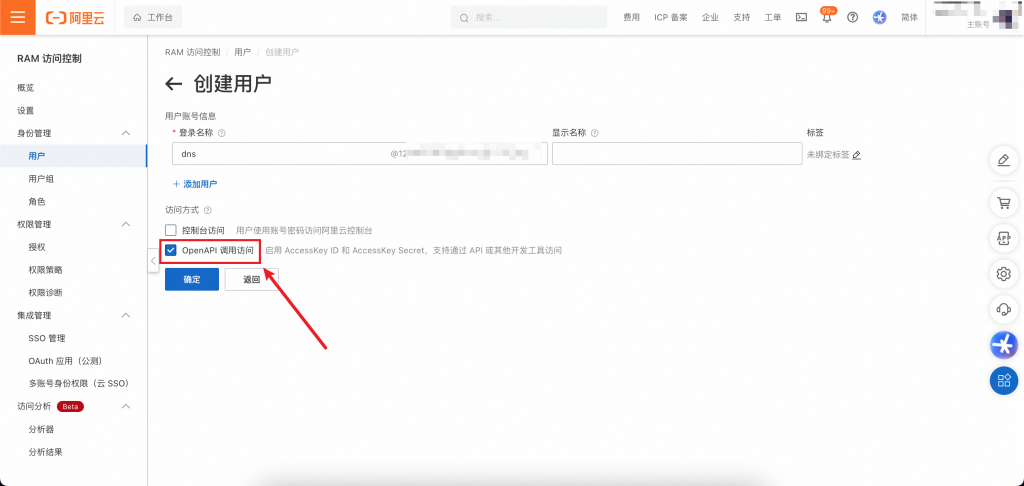Image resolution: width=1024 pixels, height=486 pixels.
Task: Click the 显示名称 input field
Action: 677,154
